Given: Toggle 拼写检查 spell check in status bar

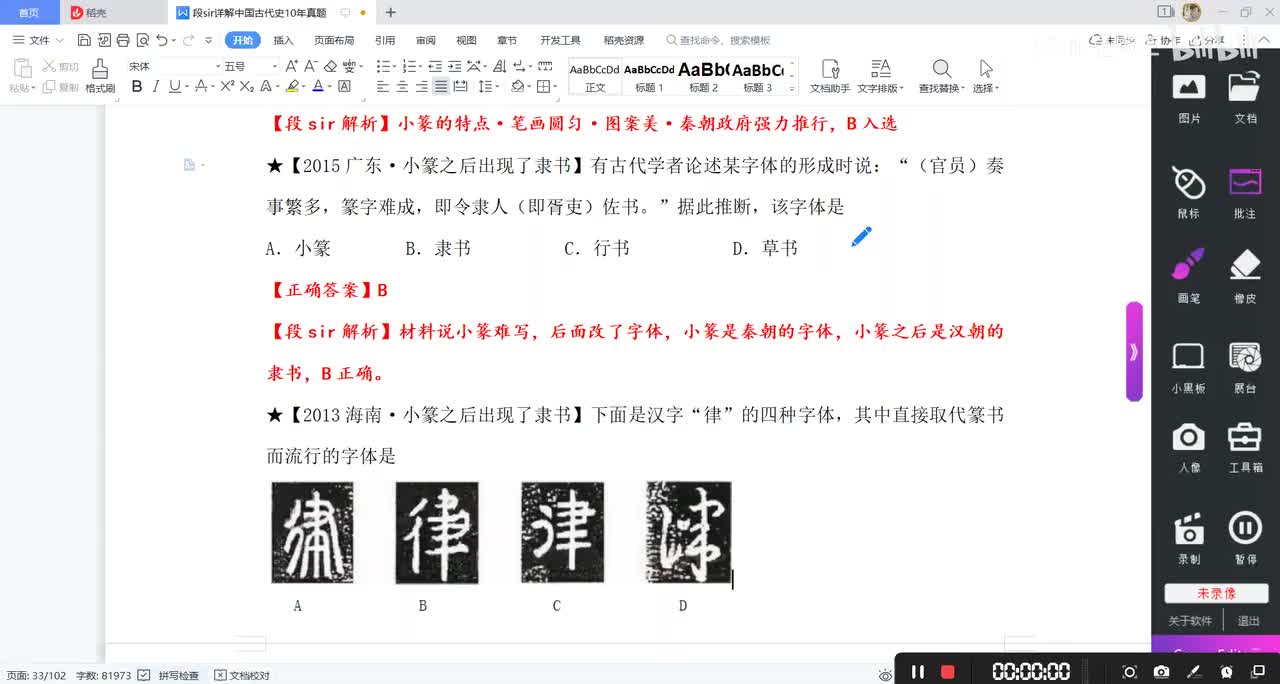Looking at the screenshot, I should [169, 675].
